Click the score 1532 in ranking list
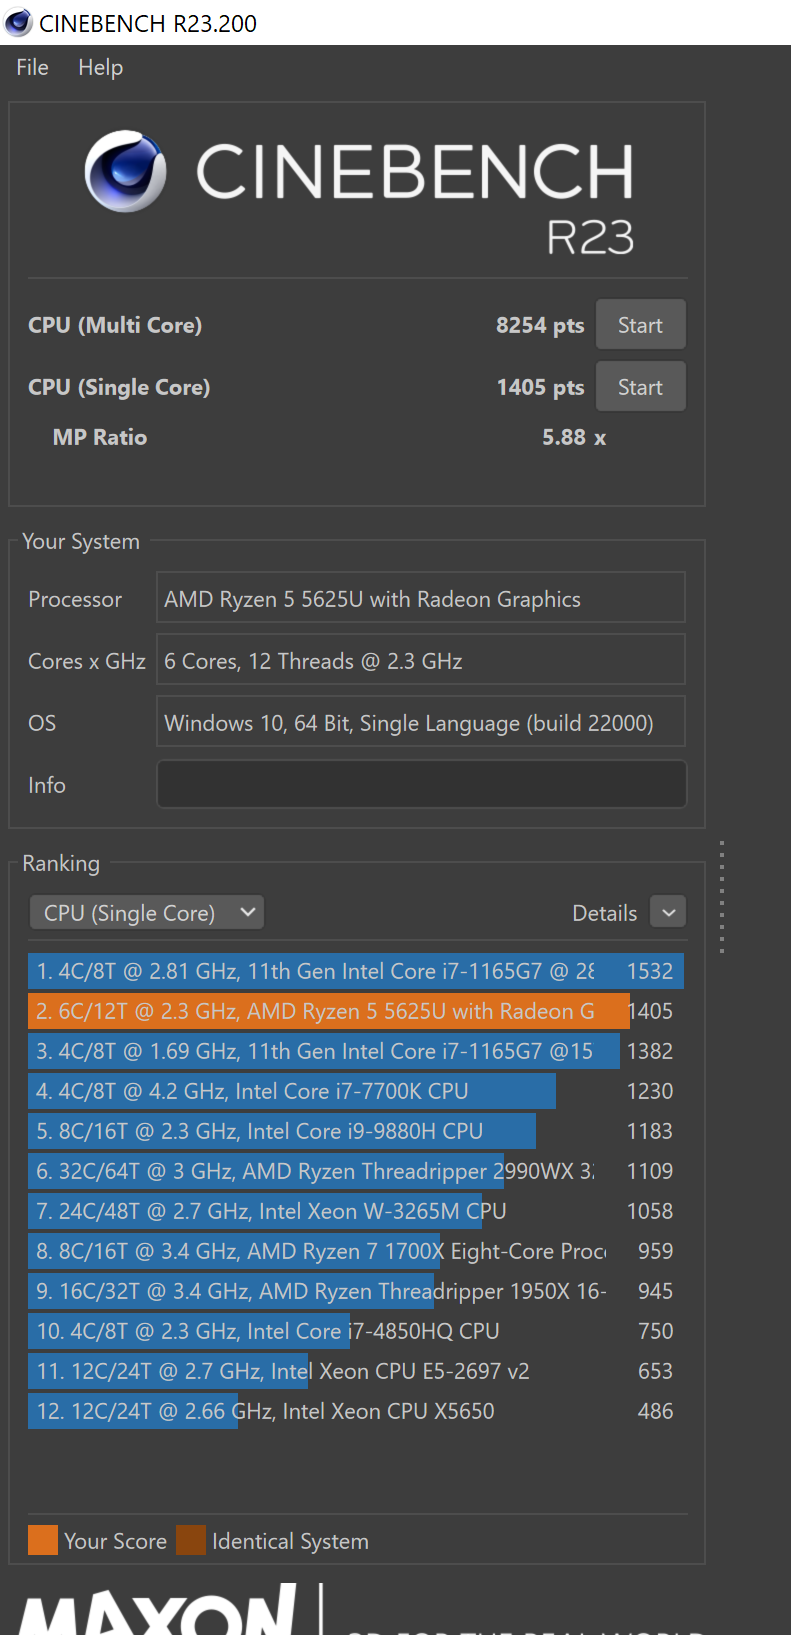The height and width of the screenshot is (1635, 791). click(x=650, y=971)
